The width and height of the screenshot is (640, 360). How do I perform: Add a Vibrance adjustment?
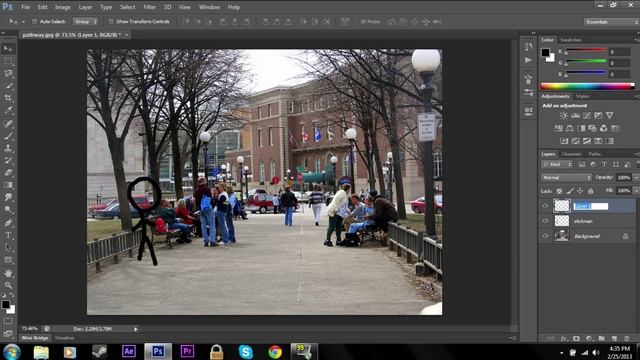[609, 116]
